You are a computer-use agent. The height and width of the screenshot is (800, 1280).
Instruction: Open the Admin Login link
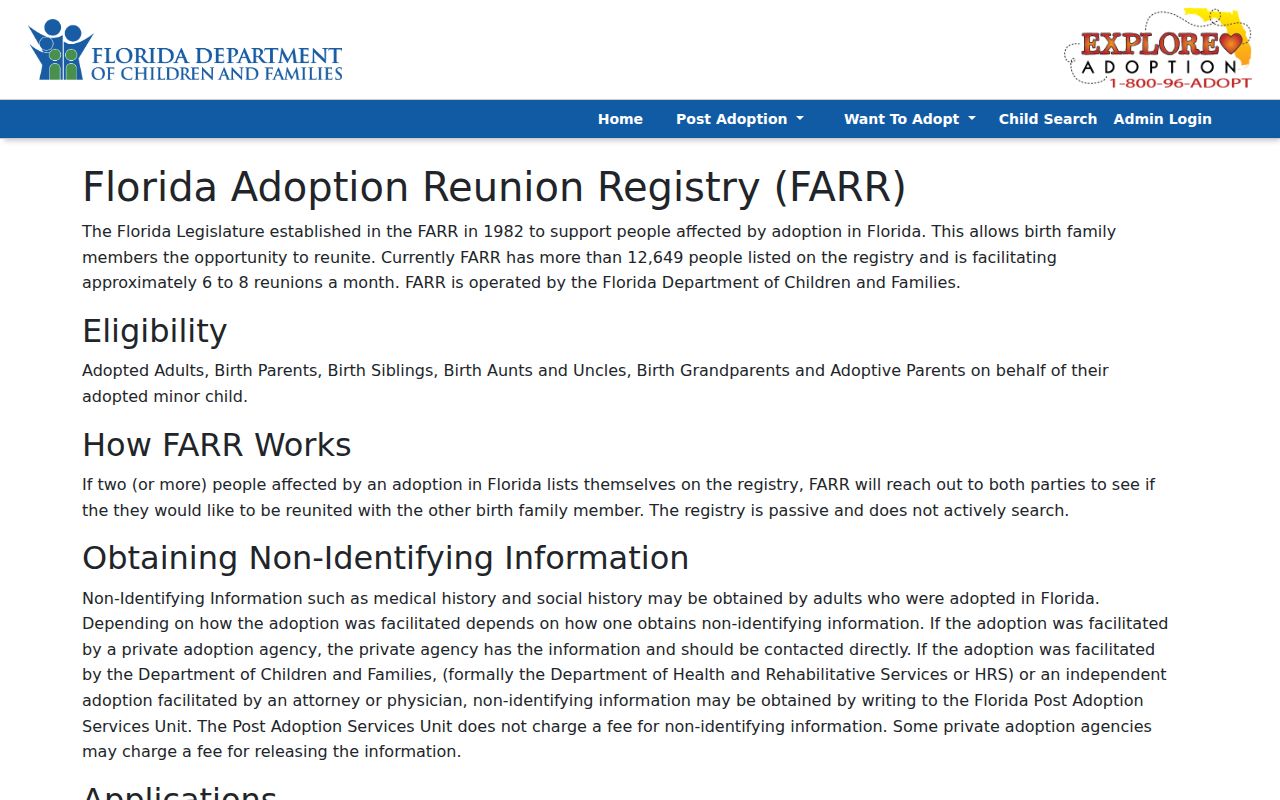(x=1162, y=119)
